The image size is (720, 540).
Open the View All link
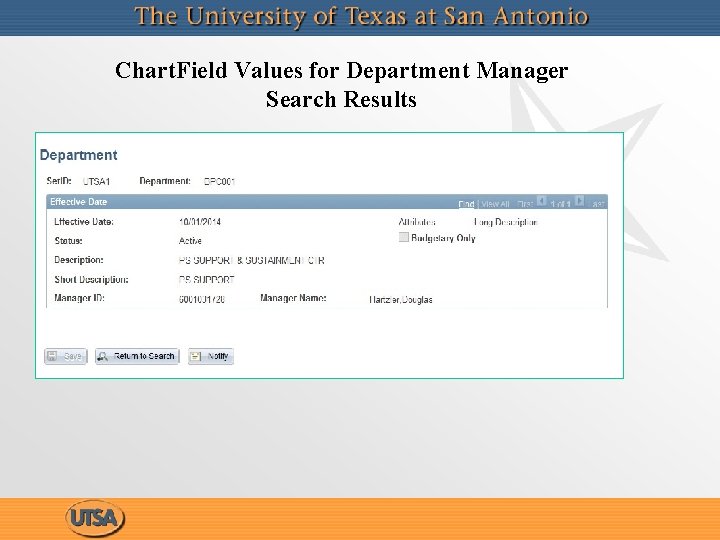point(495,204)
